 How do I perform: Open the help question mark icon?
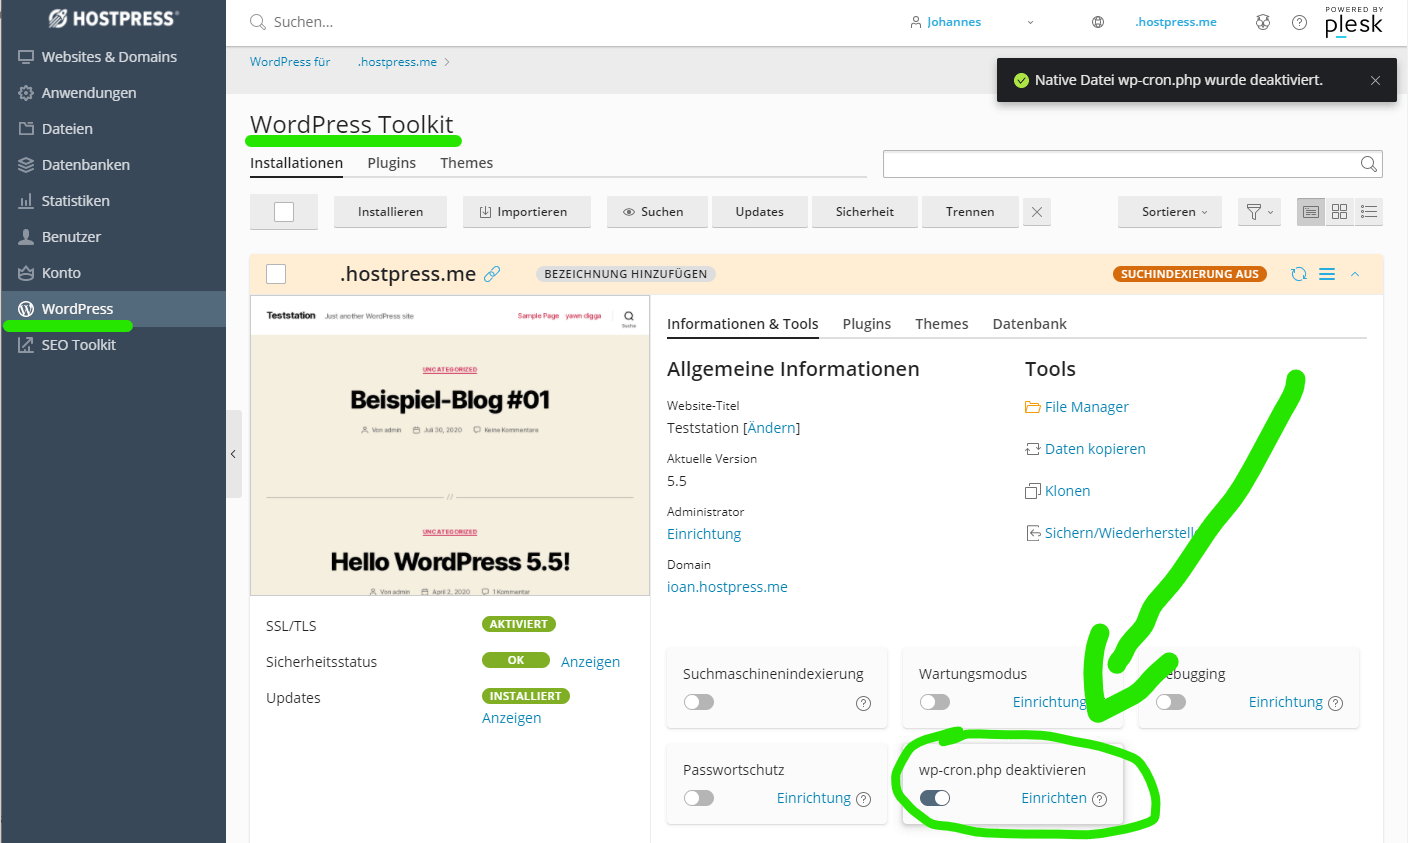[1299, 22]
